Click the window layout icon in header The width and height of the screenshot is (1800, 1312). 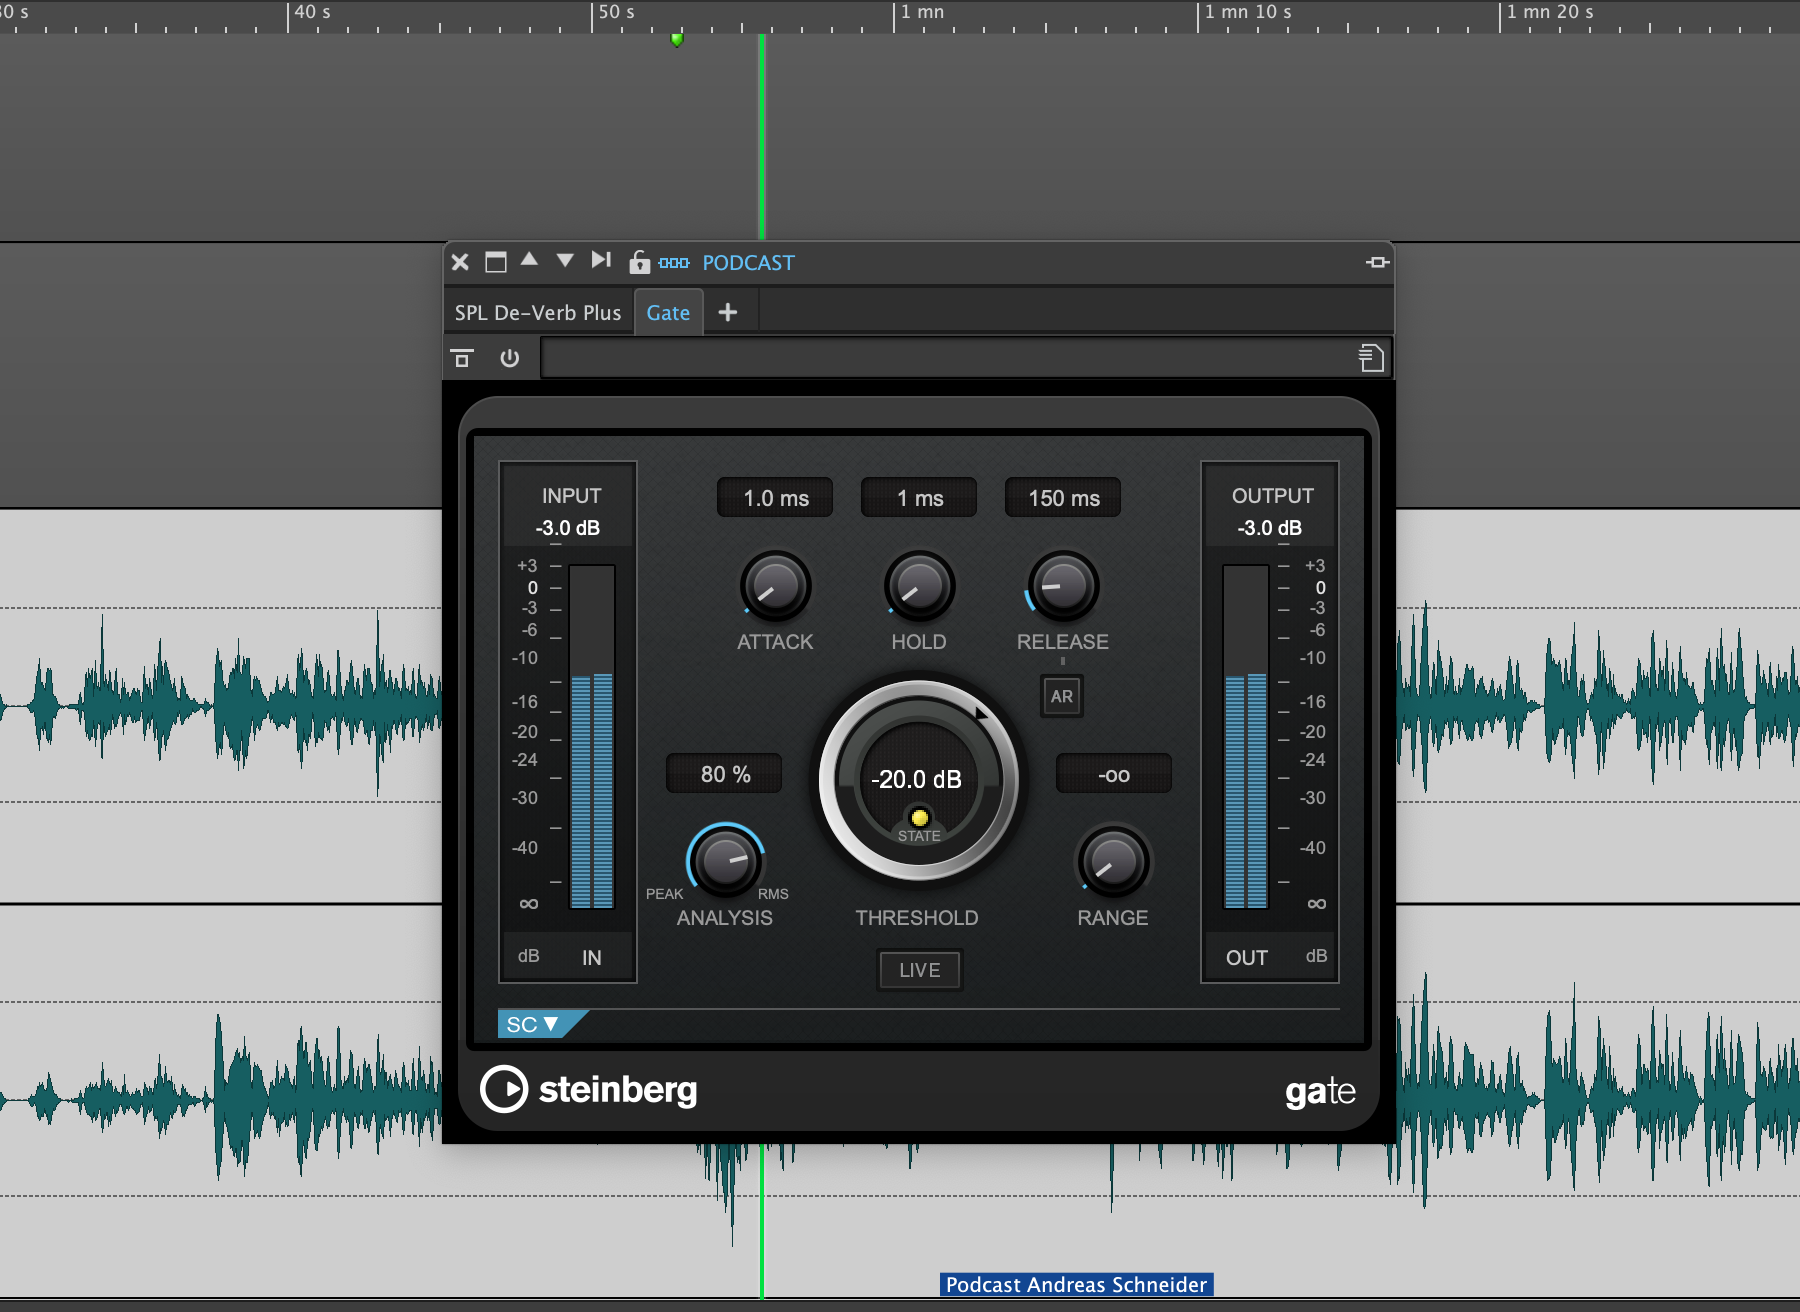pyautogui.click(x=495, y=262)
